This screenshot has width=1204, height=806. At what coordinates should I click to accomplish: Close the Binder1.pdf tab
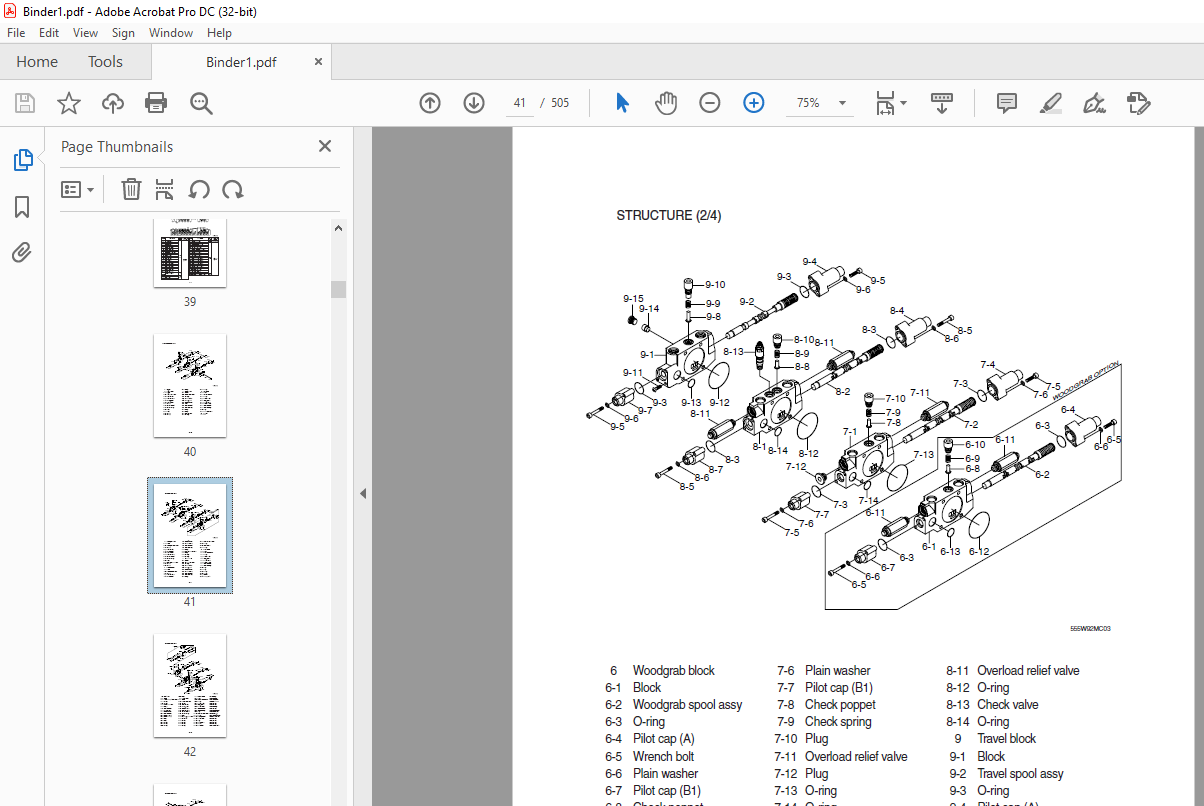click(x=318, y=61)
